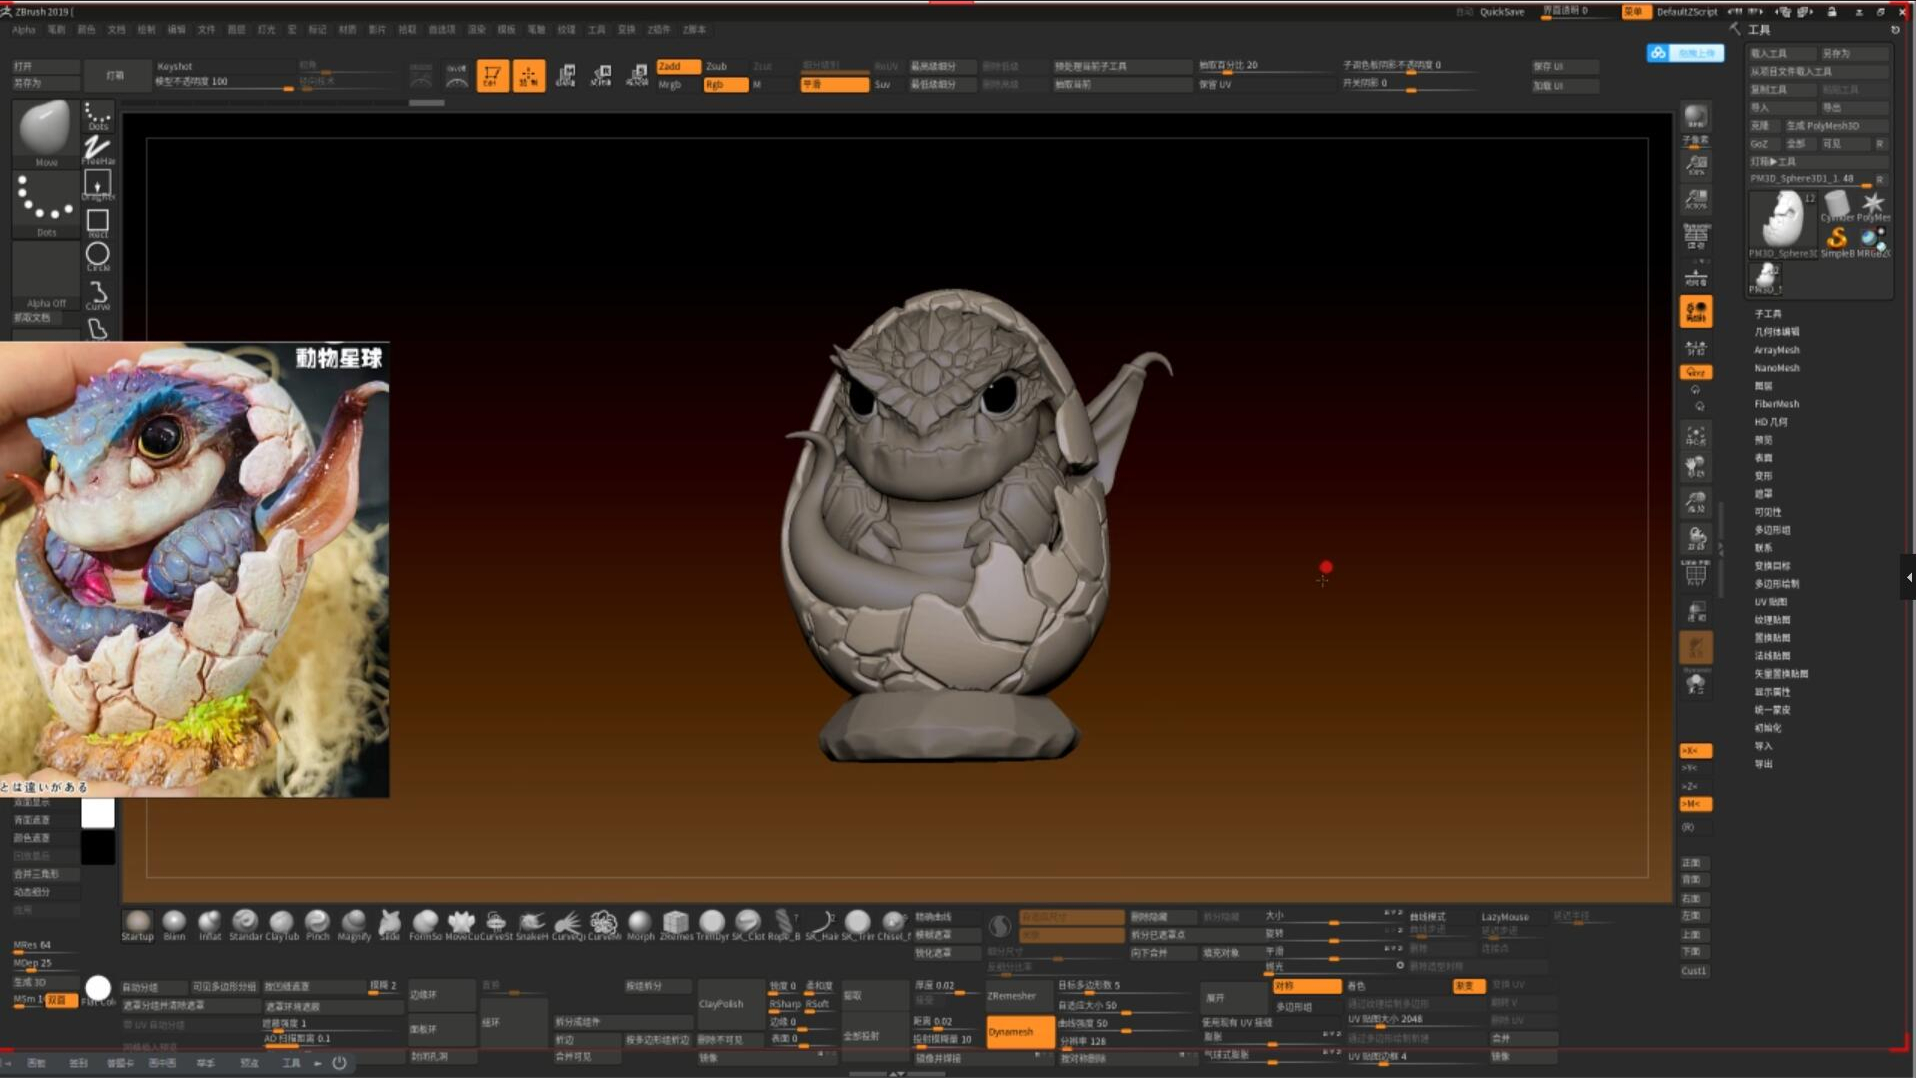1916x1078 pixels.
Task: Click the Edit mode toolbar icon
Action: [x=491, y=76]
